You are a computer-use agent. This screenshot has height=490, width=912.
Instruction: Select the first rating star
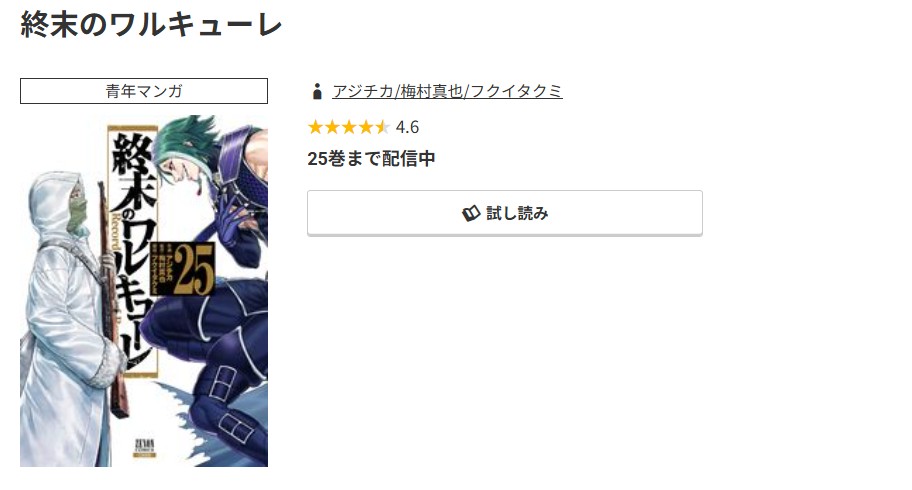(x=315, y=127)
